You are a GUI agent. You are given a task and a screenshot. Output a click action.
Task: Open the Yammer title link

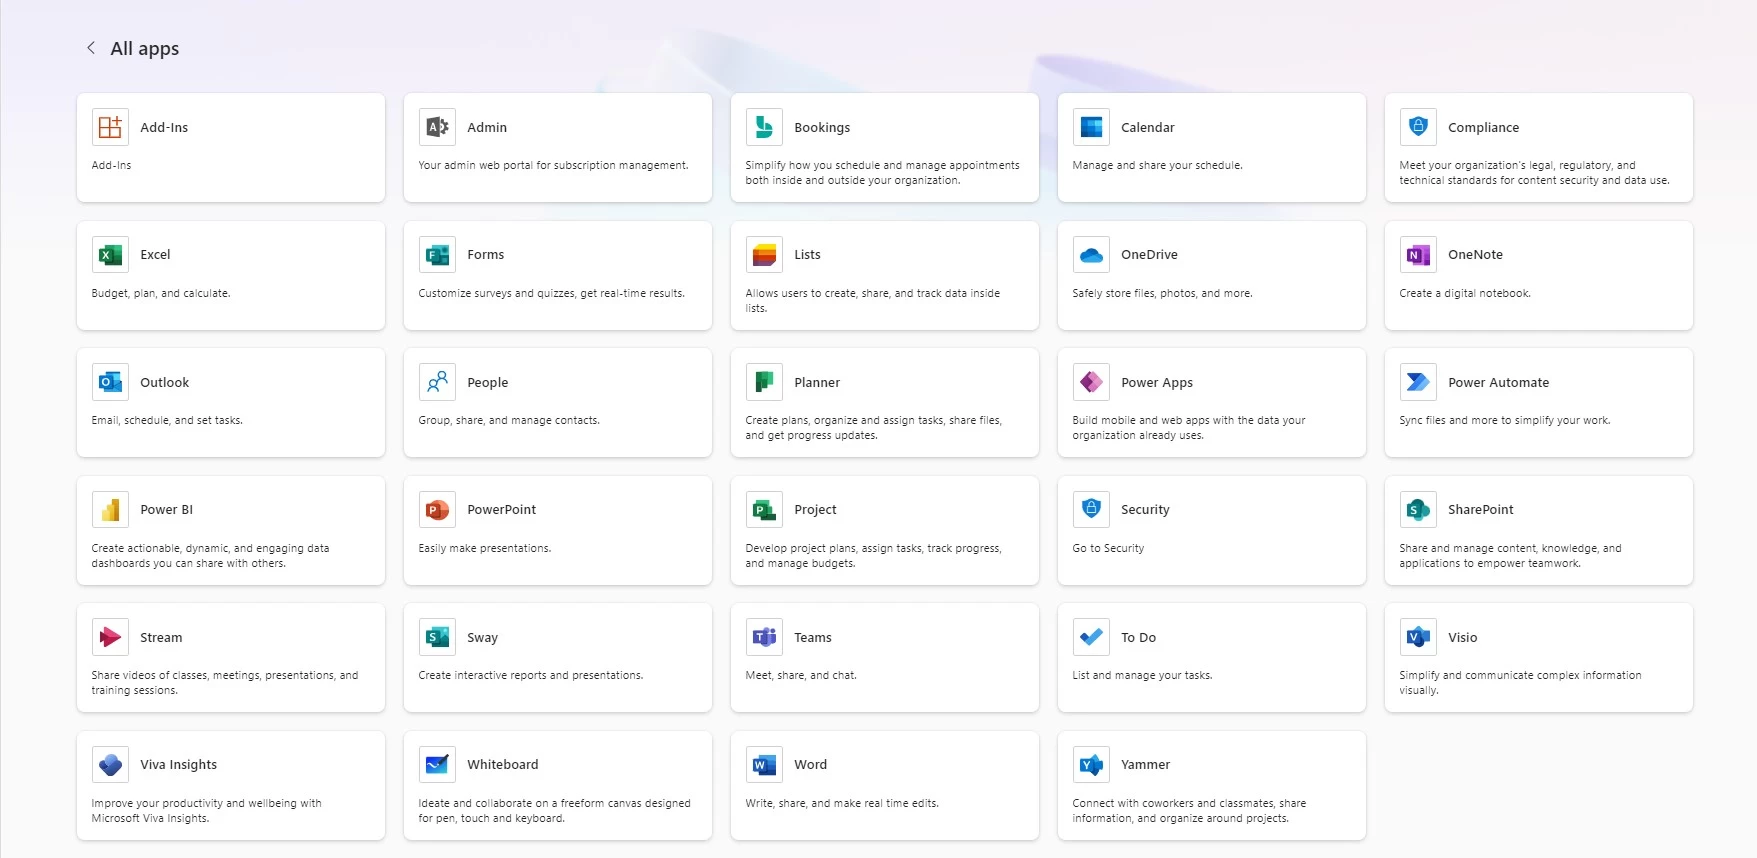(1145, 765)
